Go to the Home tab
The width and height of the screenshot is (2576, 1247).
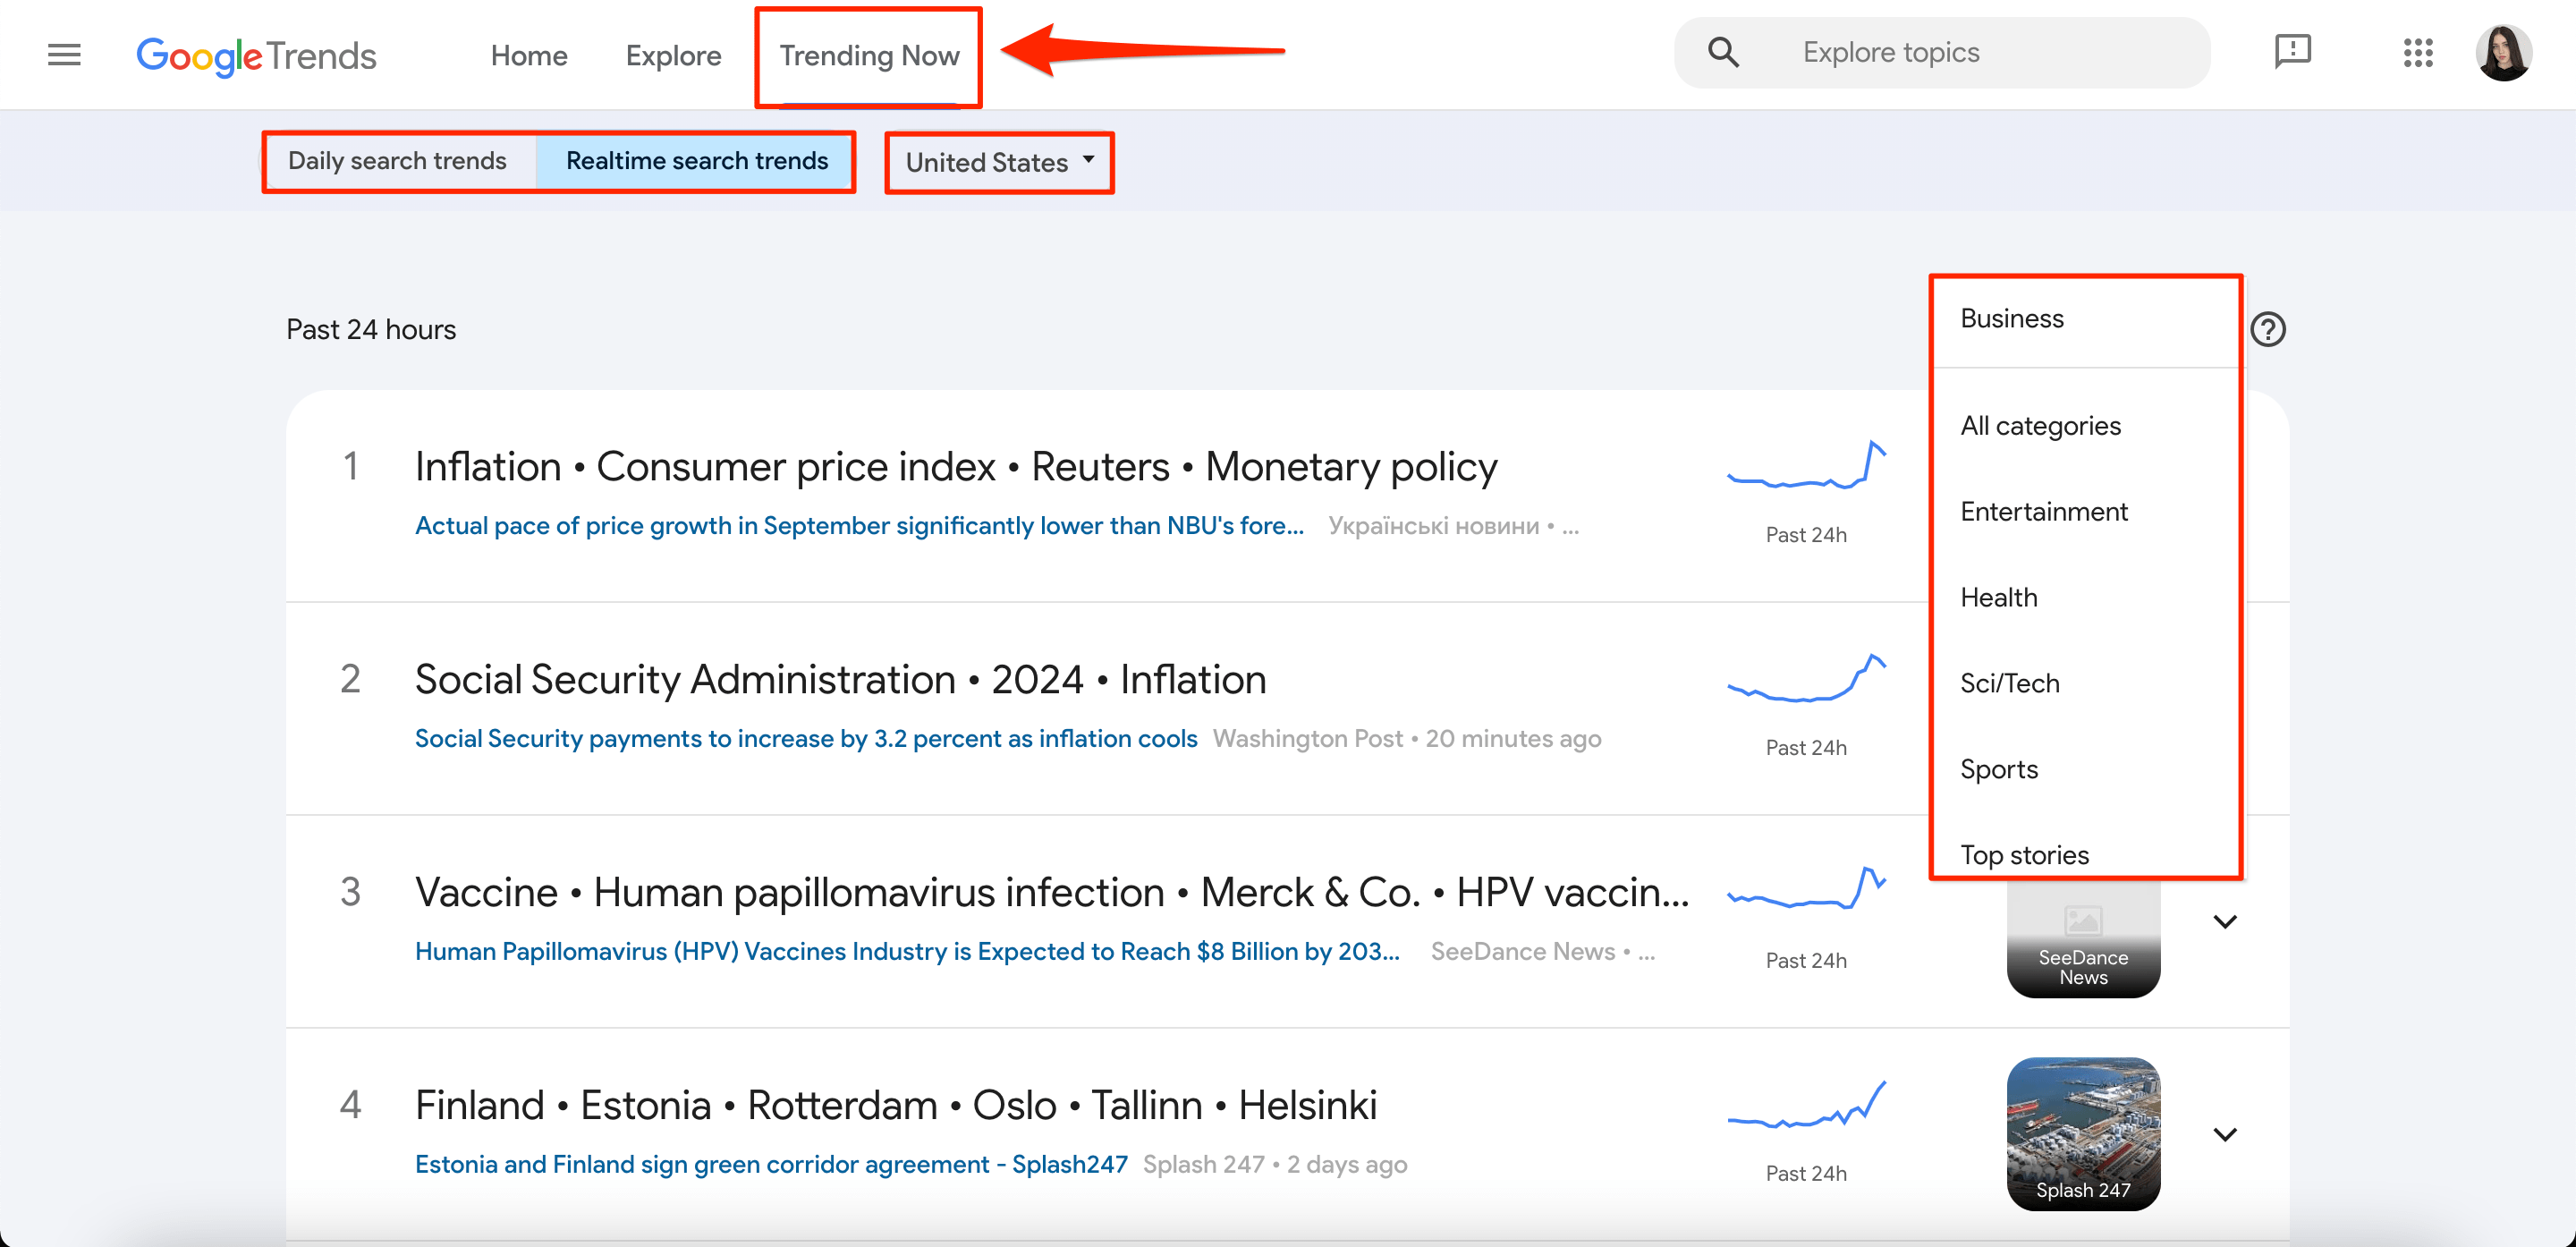(x=529, y=56)
